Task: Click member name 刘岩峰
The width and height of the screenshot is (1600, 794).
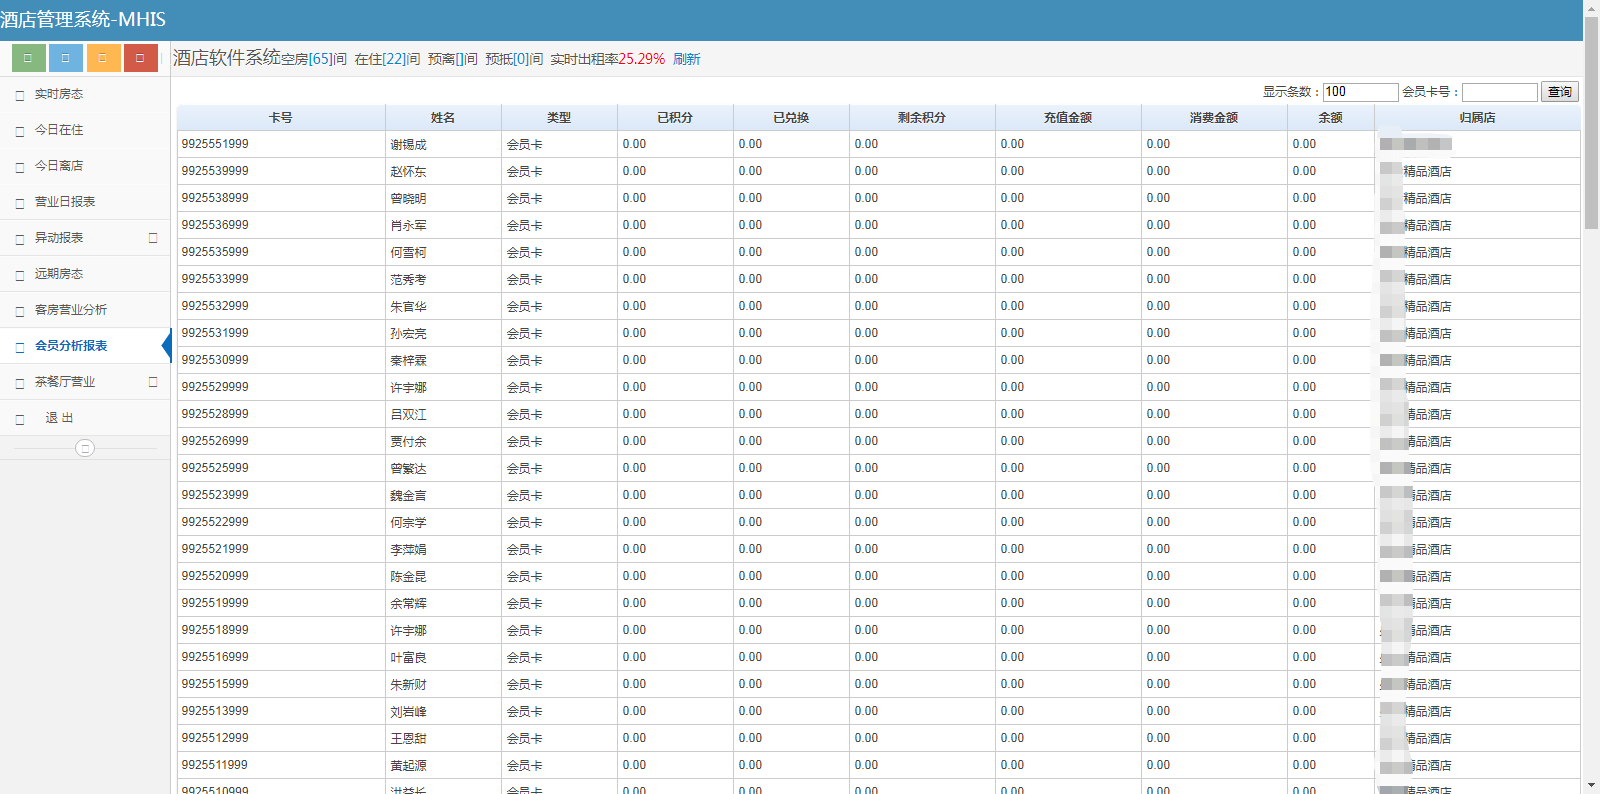Action: (408, 712)
